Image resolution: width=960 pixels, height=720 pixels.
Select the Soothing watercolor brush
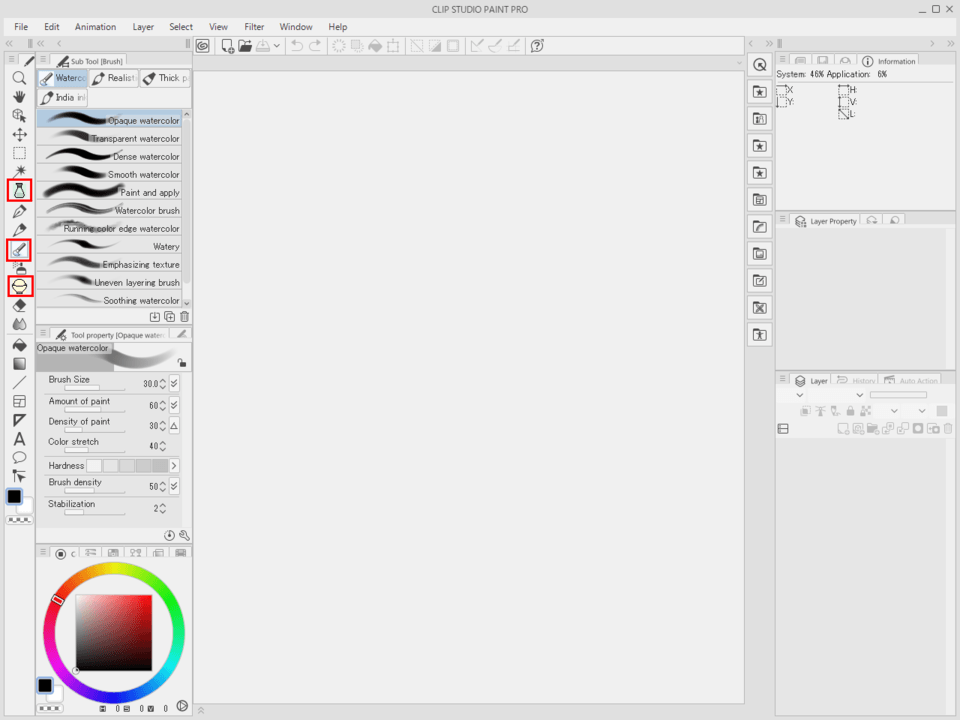click(x=109, y=300)
